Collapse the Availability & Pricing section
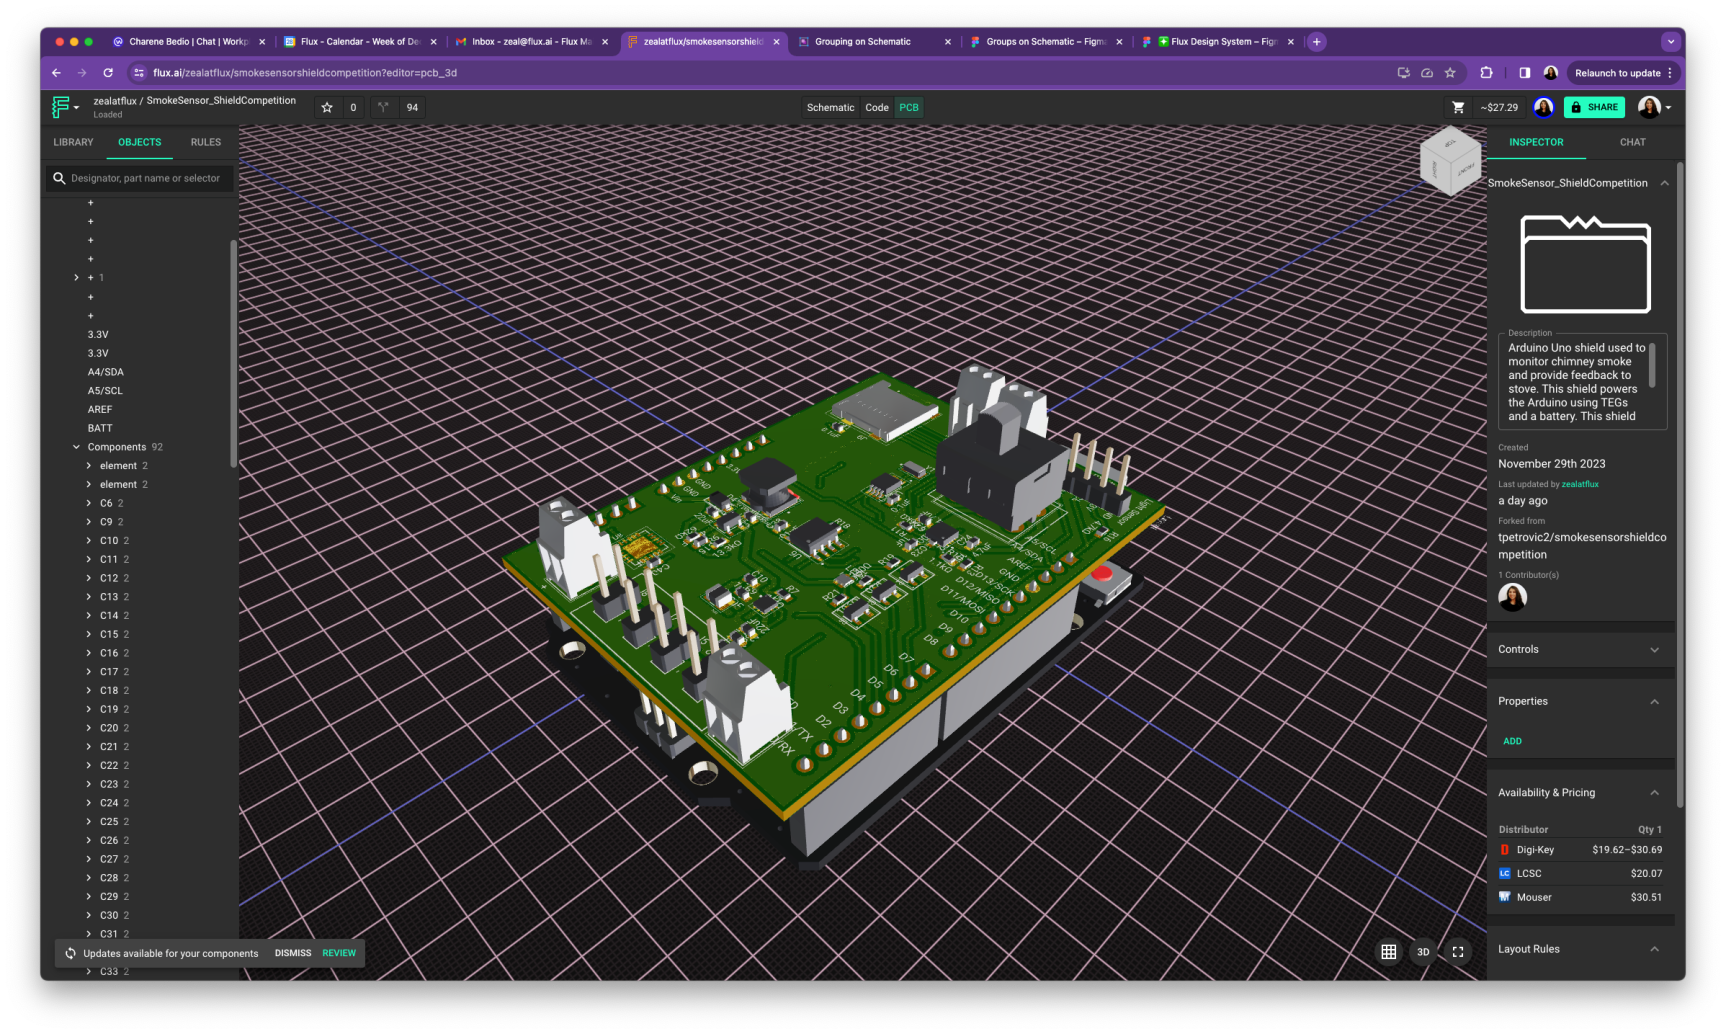The width and height of the screenshot is (1726, 1034). (1654, 793)
